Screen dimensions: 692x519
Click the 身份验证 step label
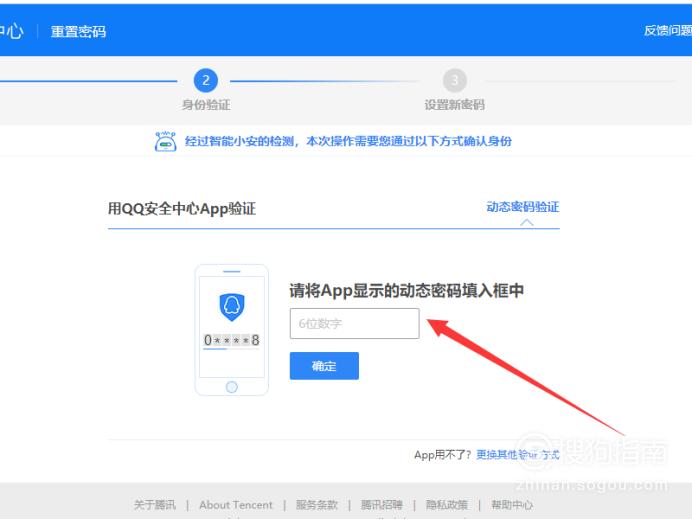[206, 105]
